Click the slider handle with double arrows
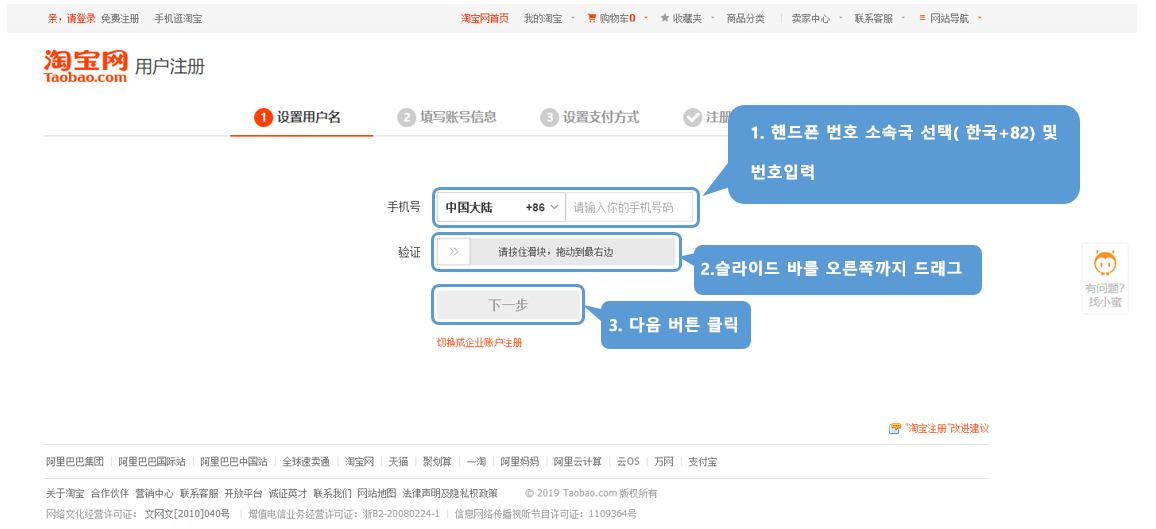This screenshot has width=1156, height=529. [454, 252]
